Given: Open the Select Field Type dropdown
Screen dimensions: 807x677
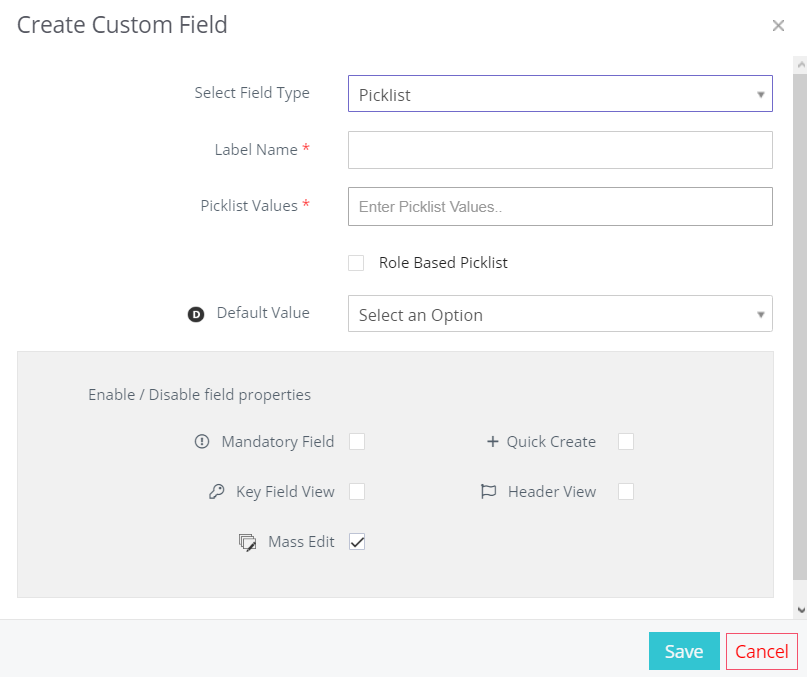Looking at the screenshot, I should coord(560,94).
